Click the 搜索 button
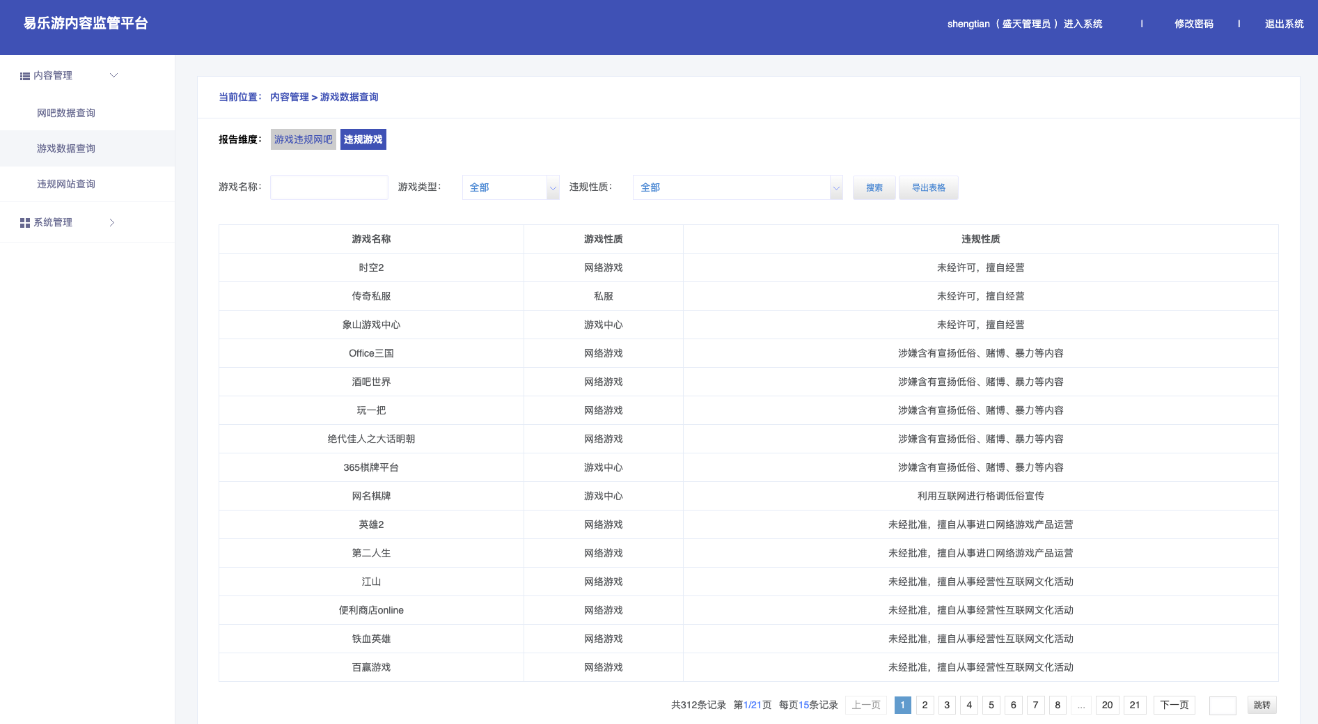1318x724 pixels. [874, 188]
